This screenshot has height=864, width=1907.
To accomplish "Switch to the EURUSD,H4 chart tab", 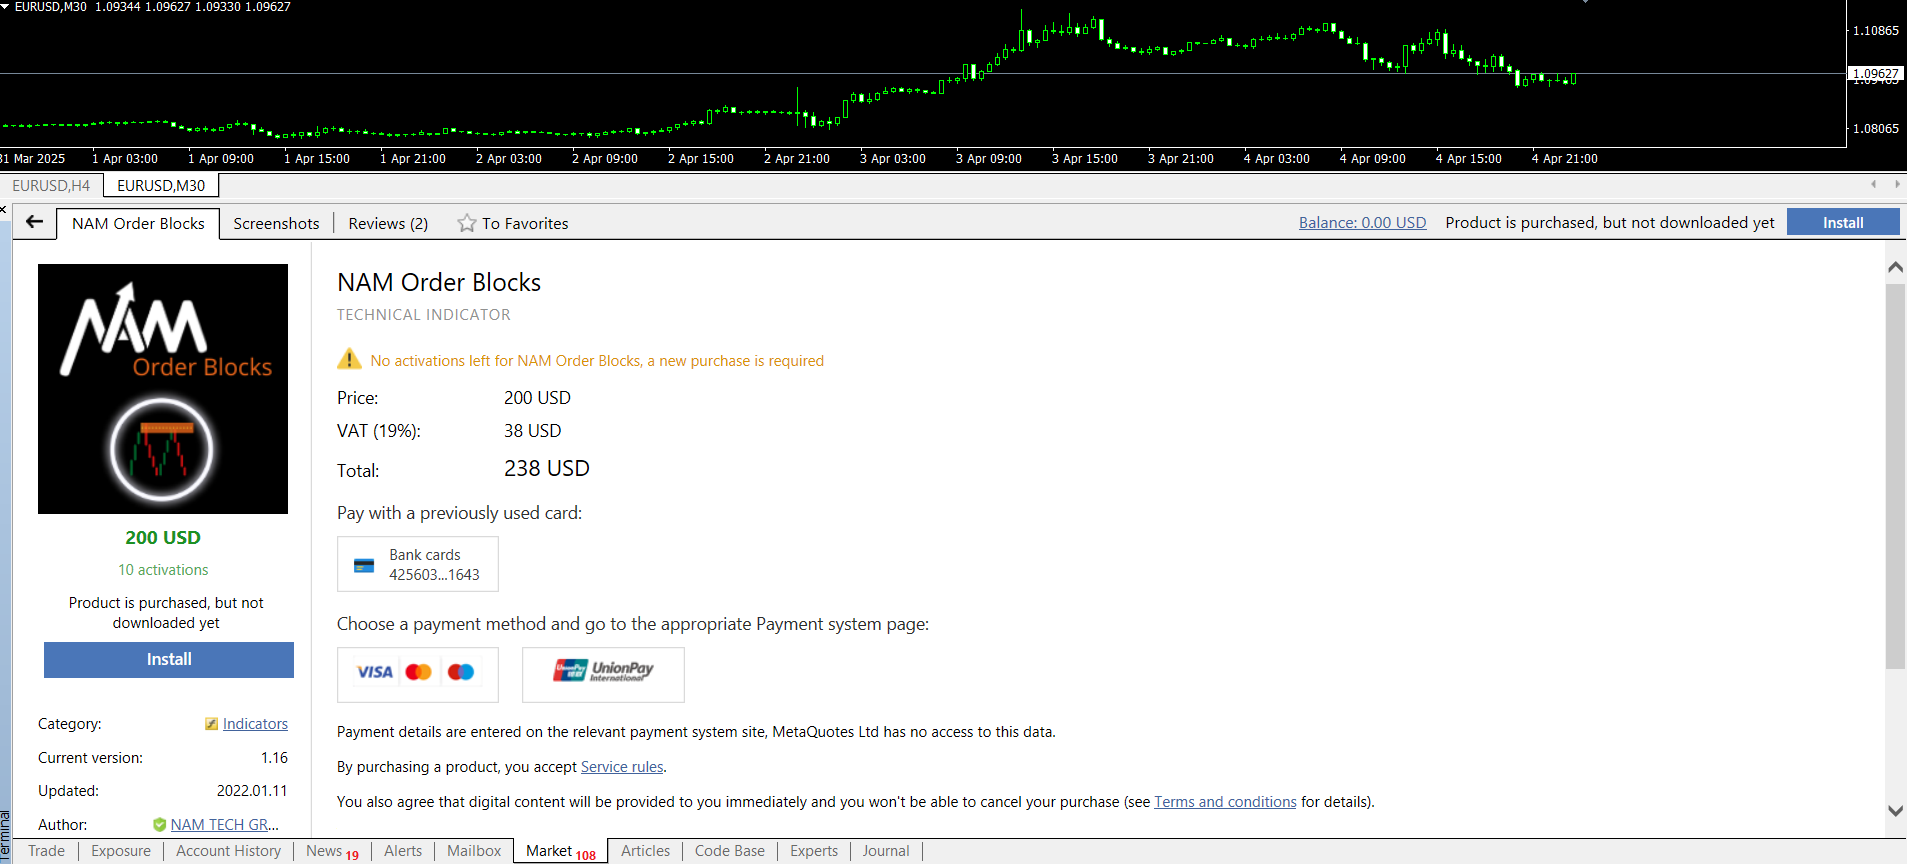I will point(51,185).
